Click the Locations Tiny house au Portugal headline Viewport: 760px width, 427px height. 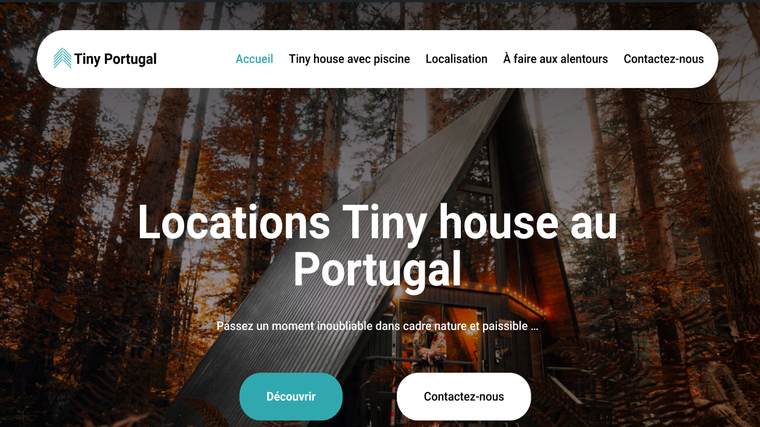(x=378, y=246)
